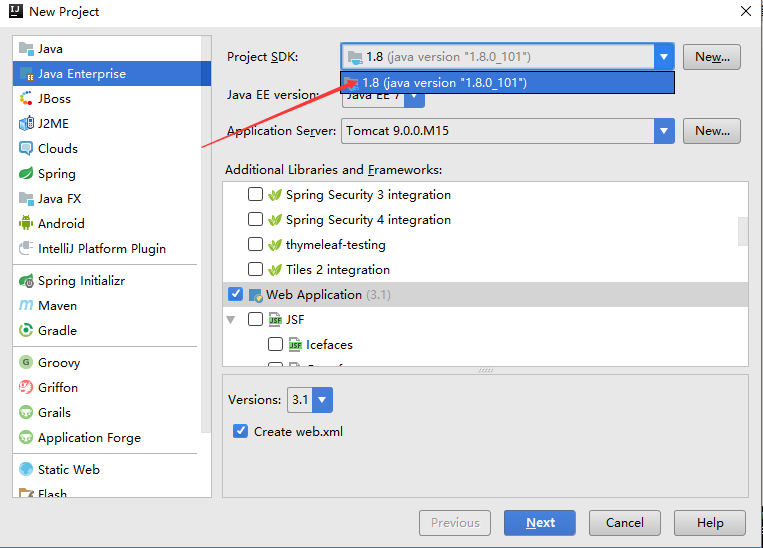Select the Static Web project type
Image resolution: width=763 pixels, height=548 pixels.
(68, 469)
